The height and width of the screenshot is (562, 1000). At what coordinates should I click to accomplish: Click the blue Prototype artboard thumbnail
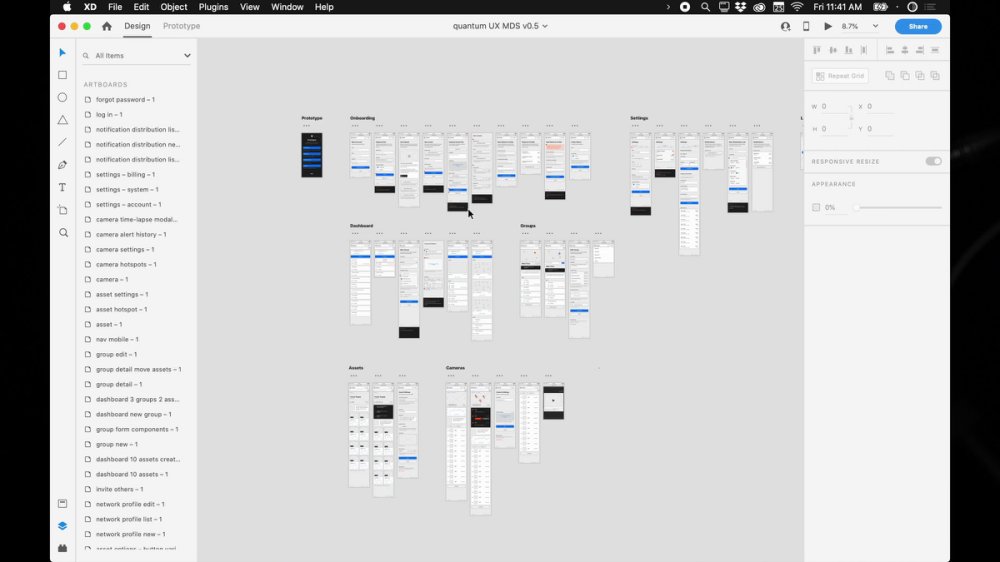pyautogui.click(x=312, y=155)
